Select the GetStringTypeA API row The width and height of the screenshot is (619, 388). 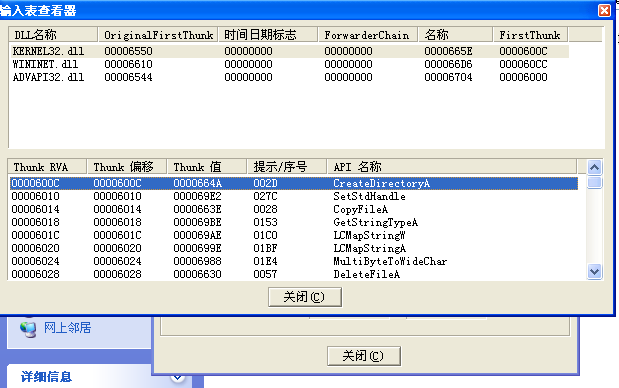(x=294, y=222)
